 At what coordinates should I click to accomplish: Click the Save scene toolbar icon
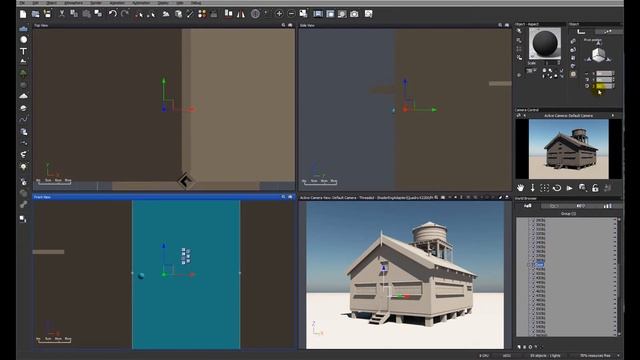pos(47,14)
